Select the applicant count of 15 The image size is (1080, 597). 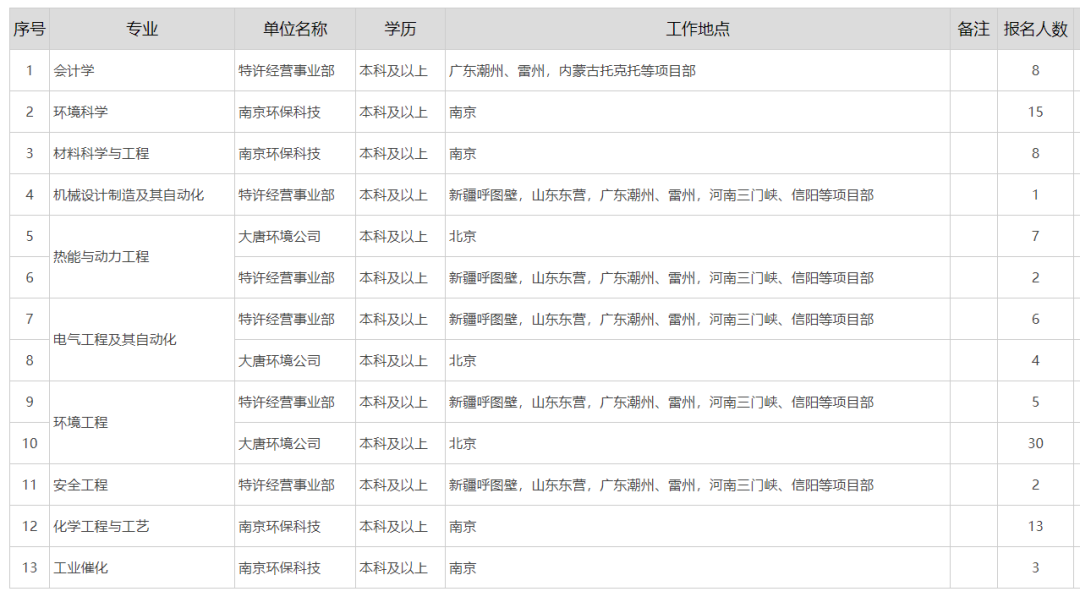pos(1035,112)
